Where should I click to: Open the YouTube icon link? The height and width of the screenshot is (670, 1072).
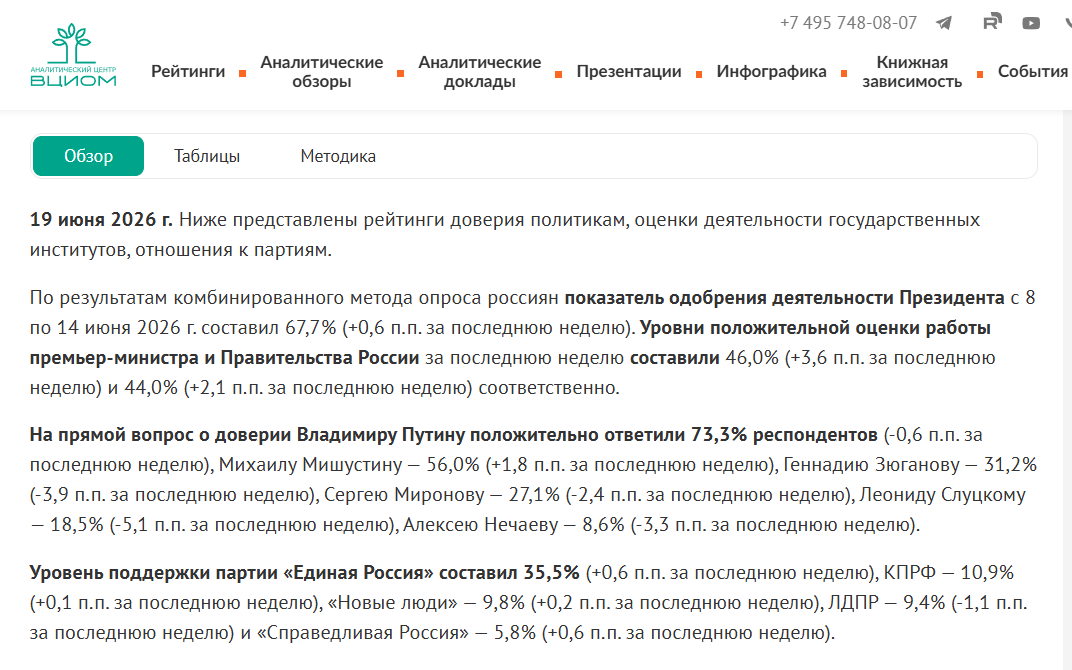point(1031,23)
